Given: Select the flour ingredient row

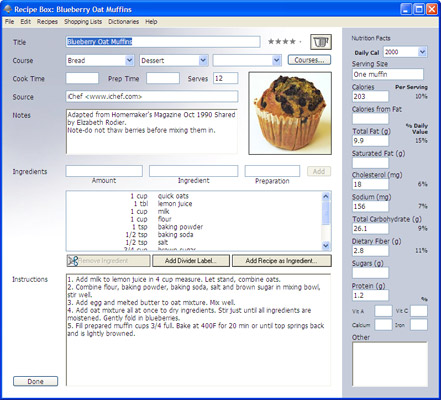Looking at the screenshot, I should [x=194, y=219].
